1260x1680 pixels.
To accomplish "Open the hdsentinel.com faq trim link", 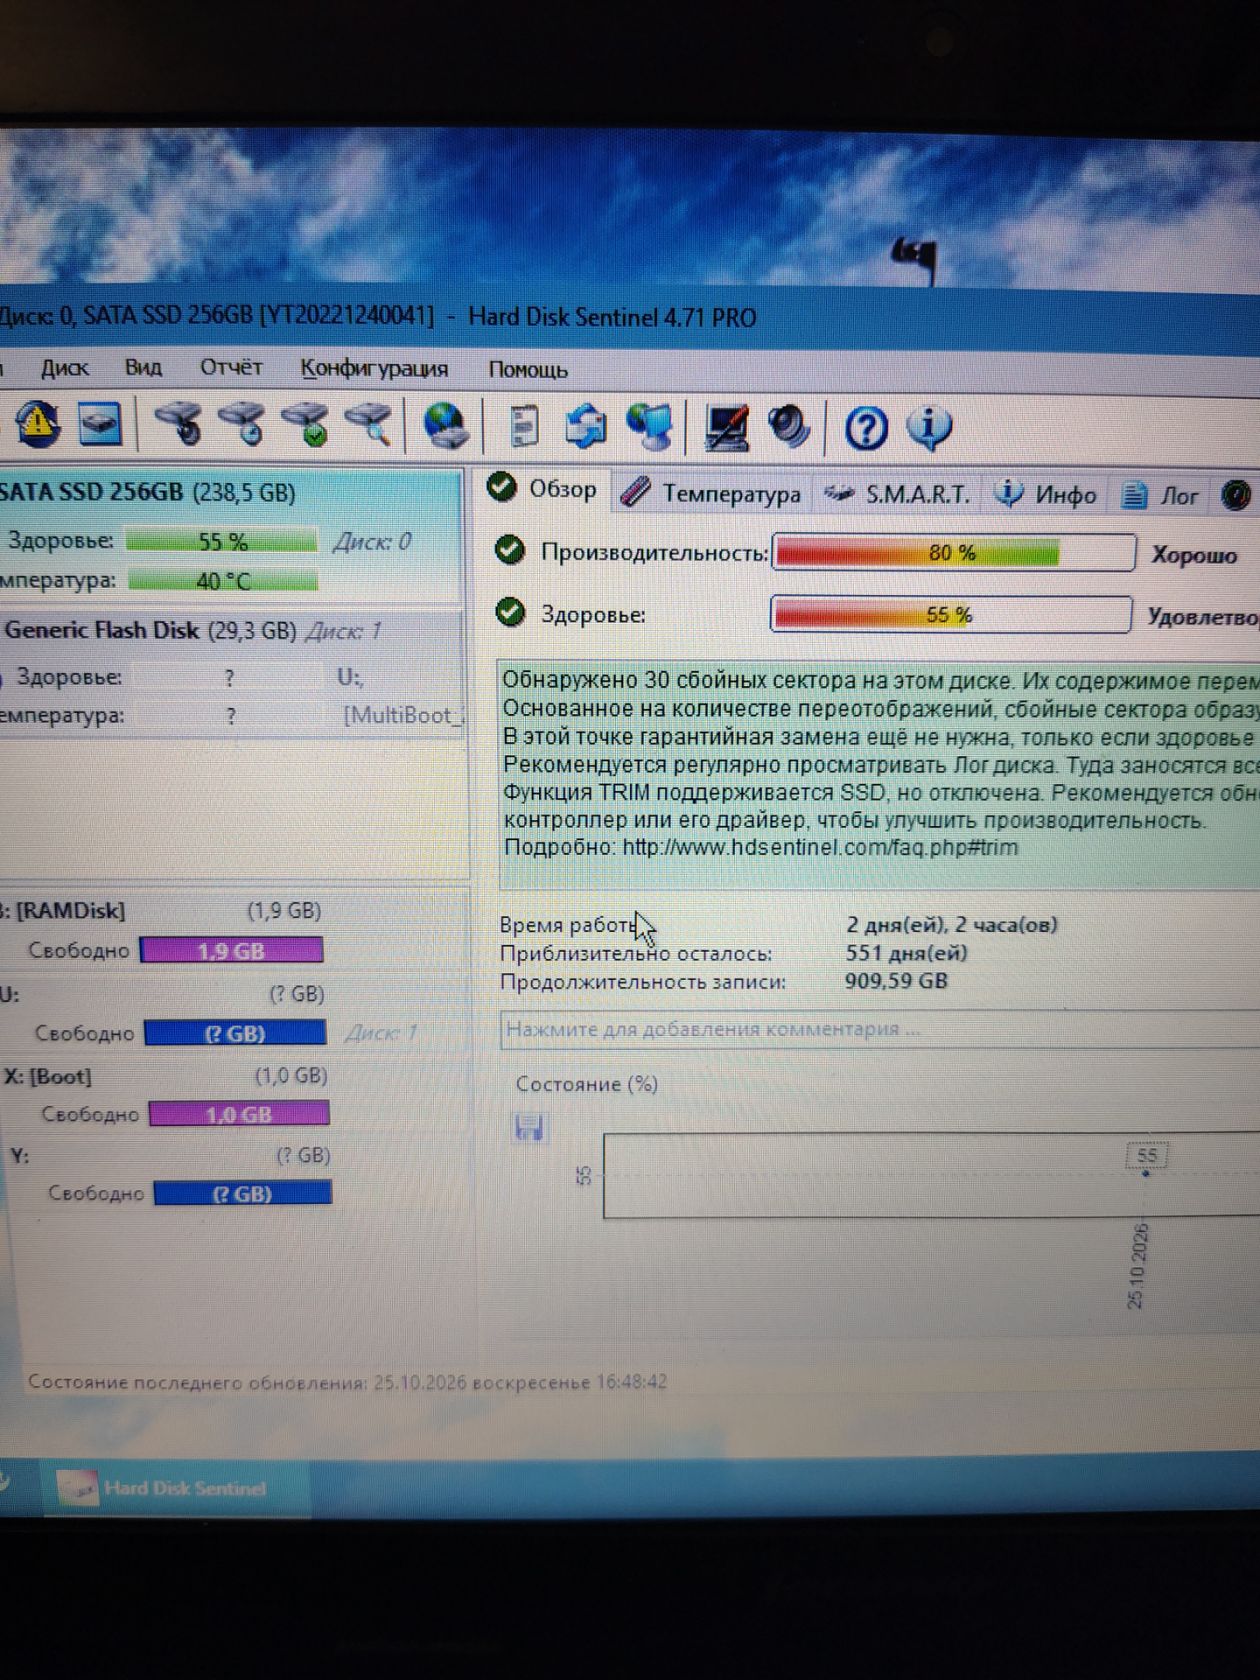I will point(820,848).
